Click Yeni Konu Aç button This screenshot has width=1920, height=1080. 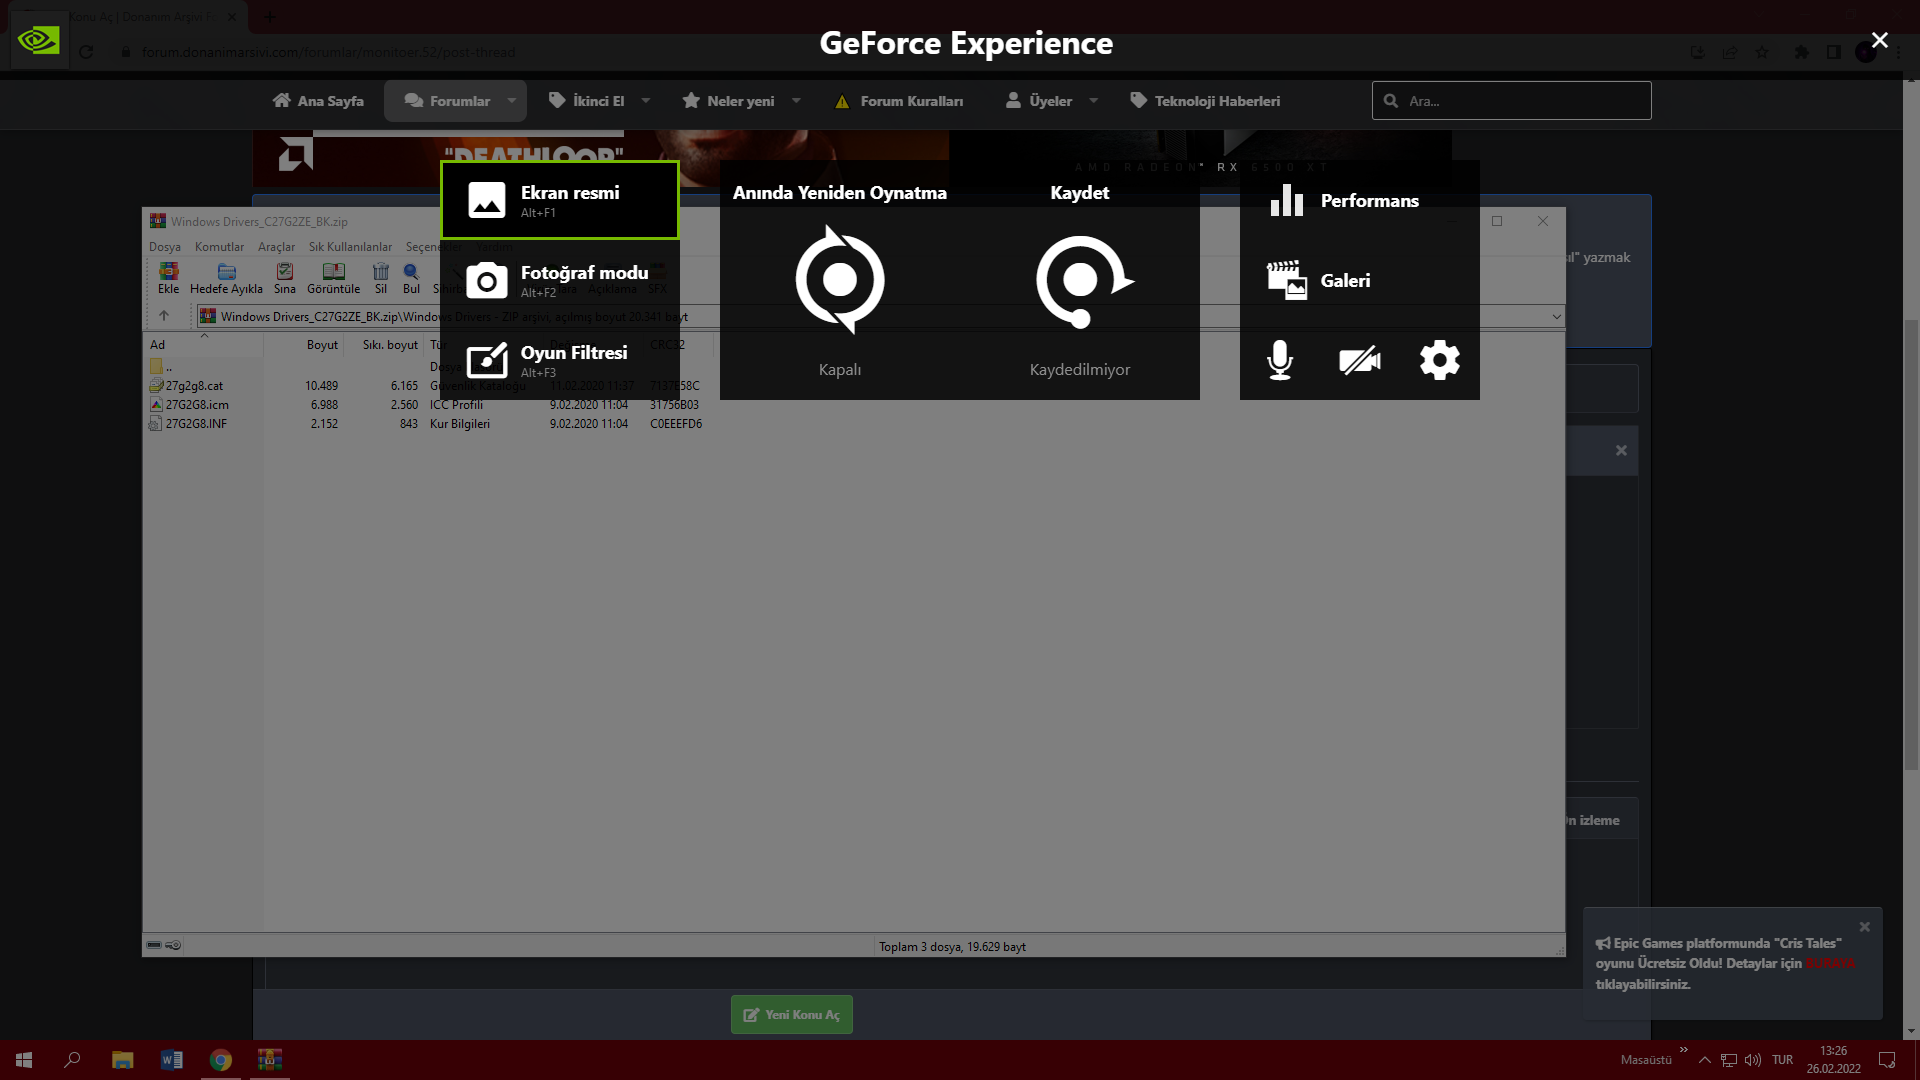pyautogui.click(x=791, y=1014)
